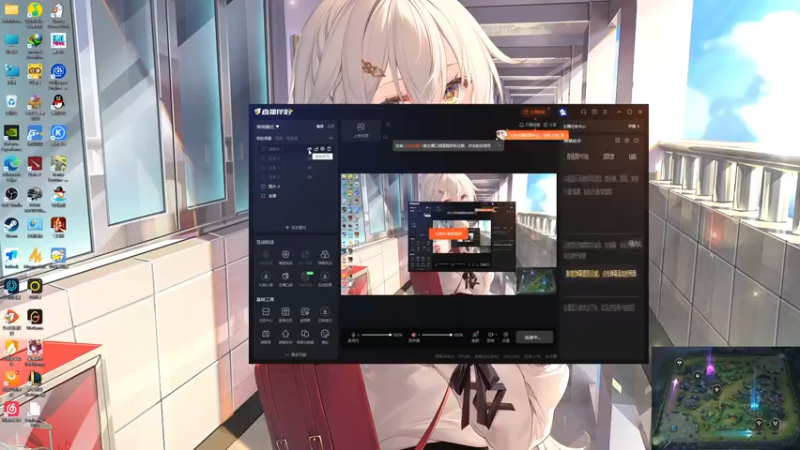The height and width of the screenshot is (450, 800).
Task: Switch to the last tab of the assistant panel
Action: coord(633,157)
